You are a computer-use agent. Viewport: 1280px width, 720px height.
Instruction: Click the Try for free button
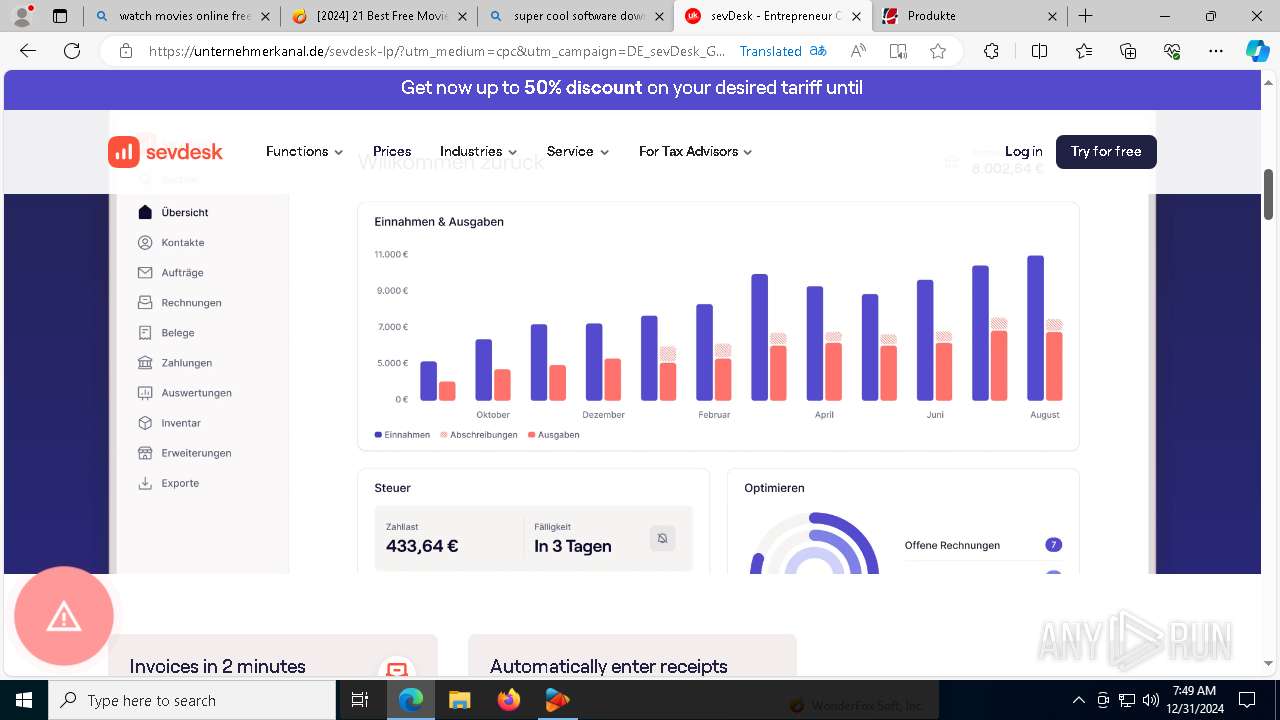[1106, 152]
